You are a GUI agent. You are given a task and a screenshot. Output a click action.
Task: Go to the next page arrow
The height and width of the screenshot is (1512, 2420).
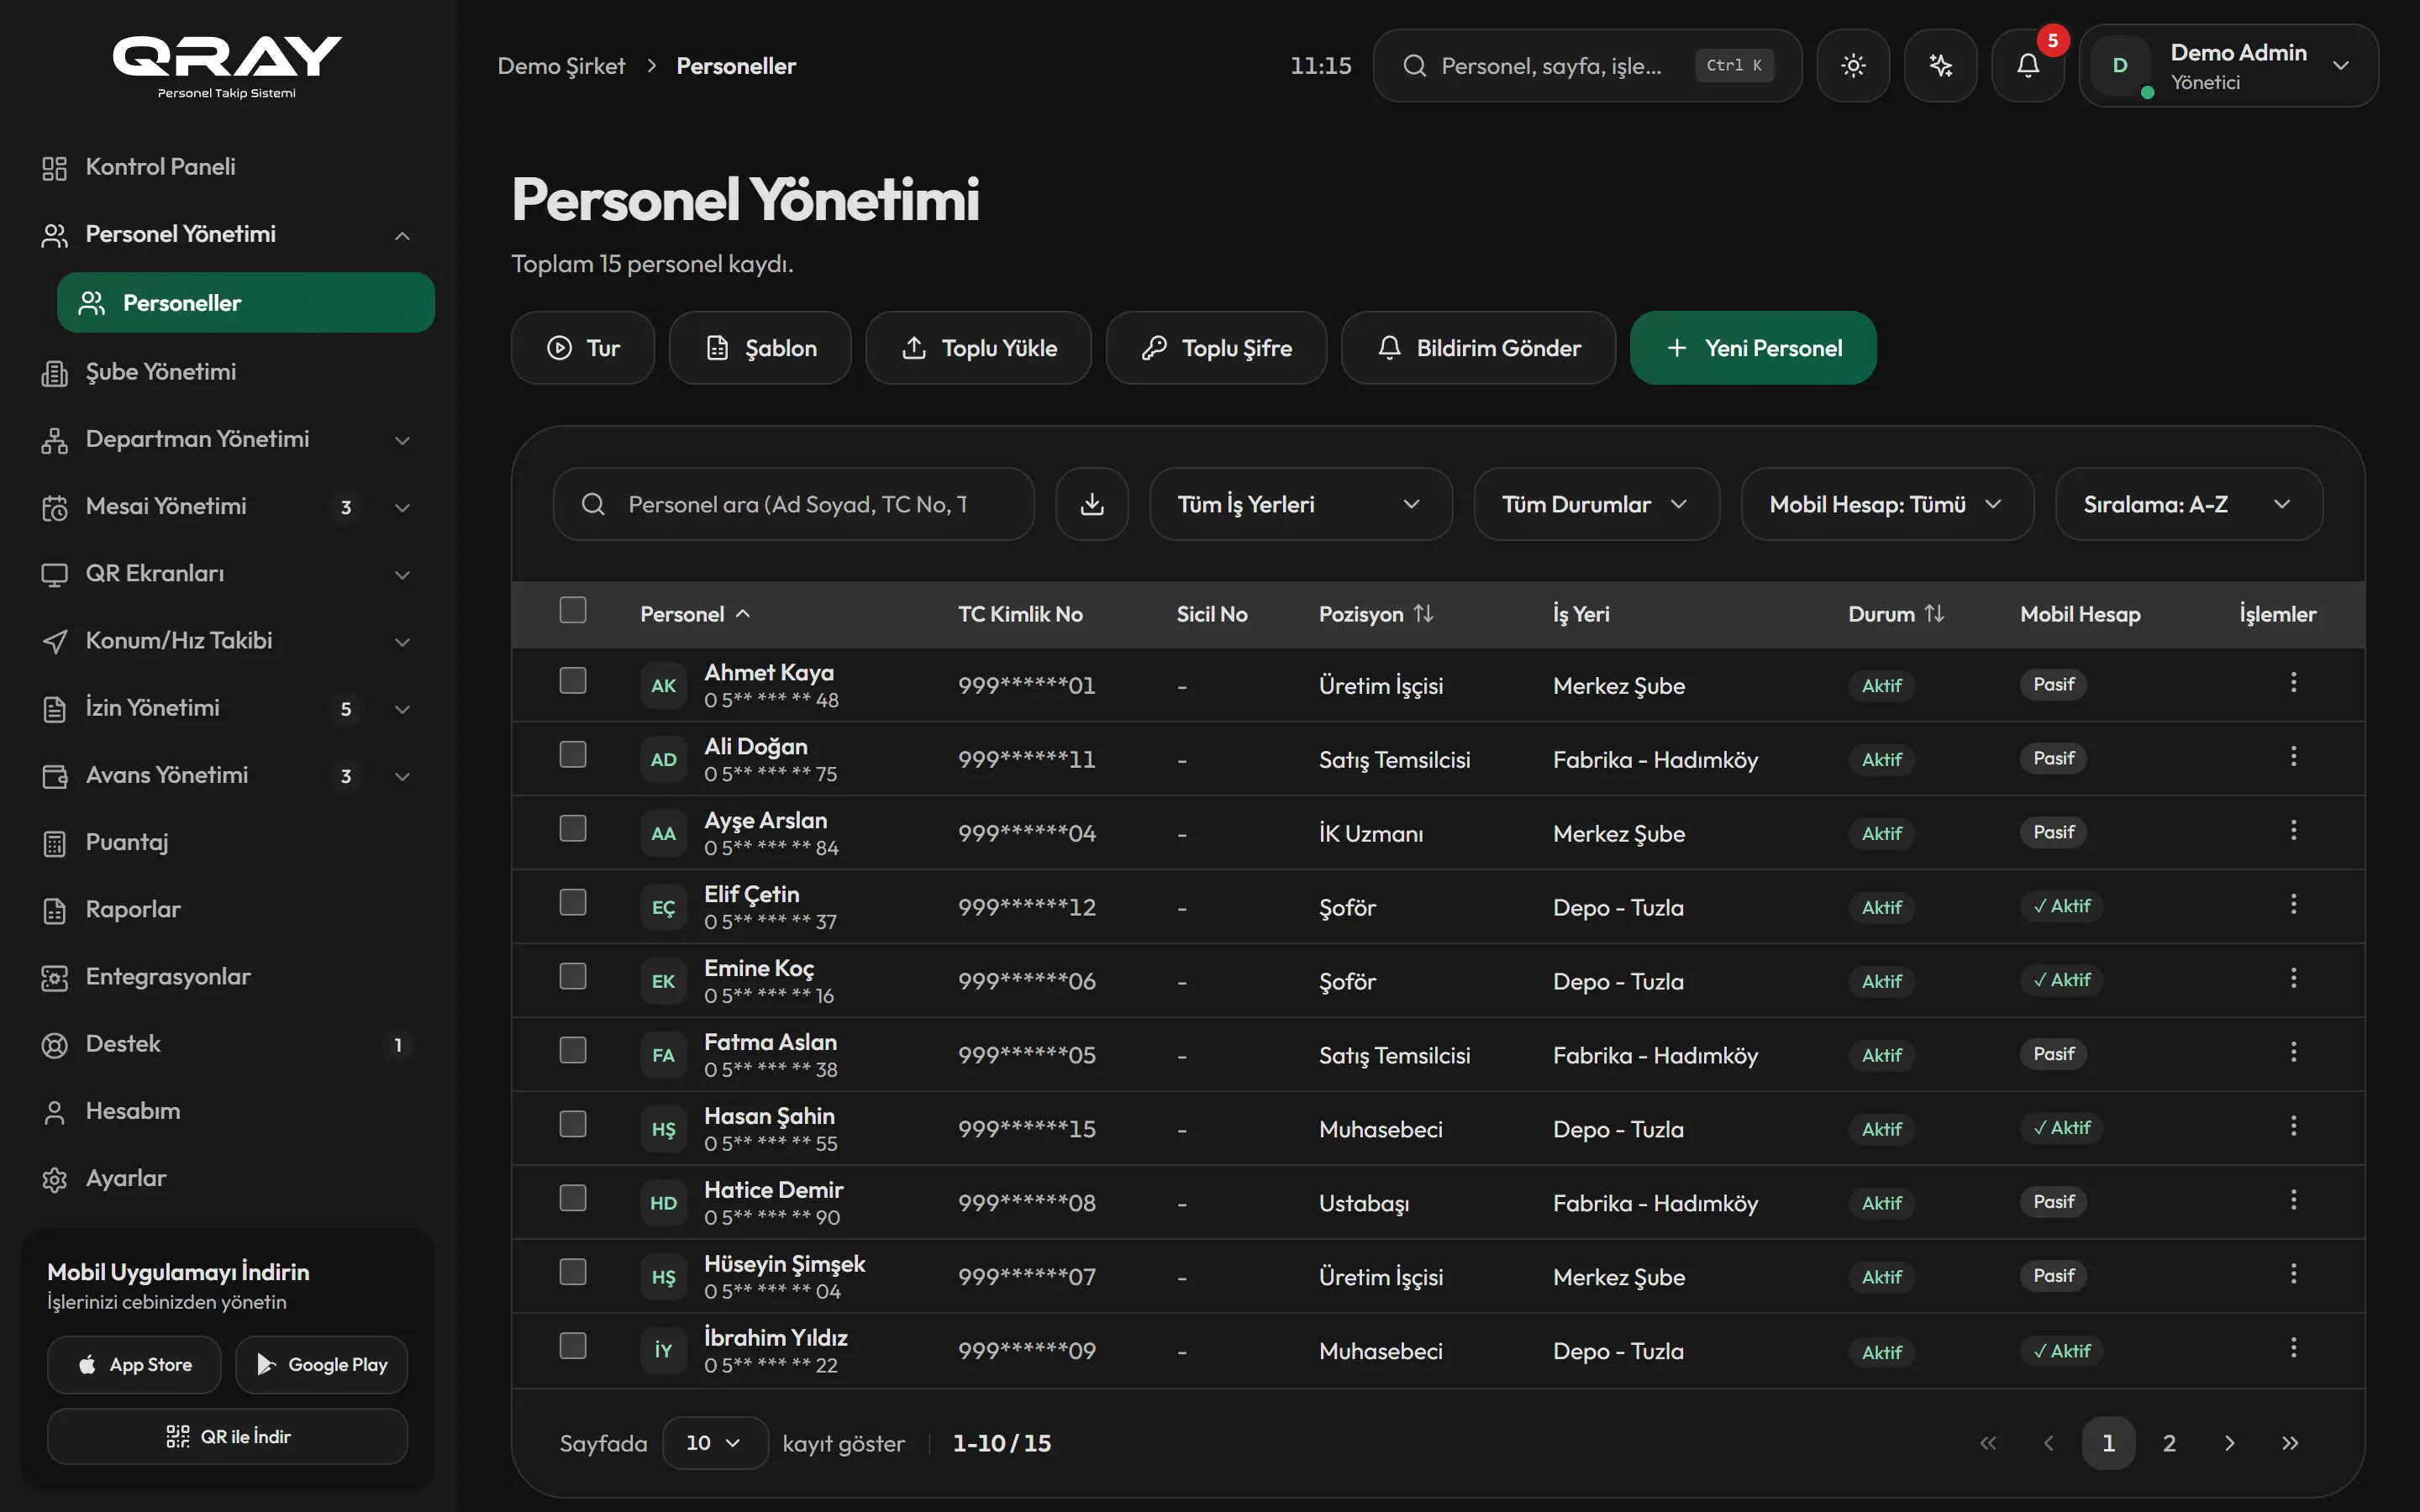[2229, 1443]
